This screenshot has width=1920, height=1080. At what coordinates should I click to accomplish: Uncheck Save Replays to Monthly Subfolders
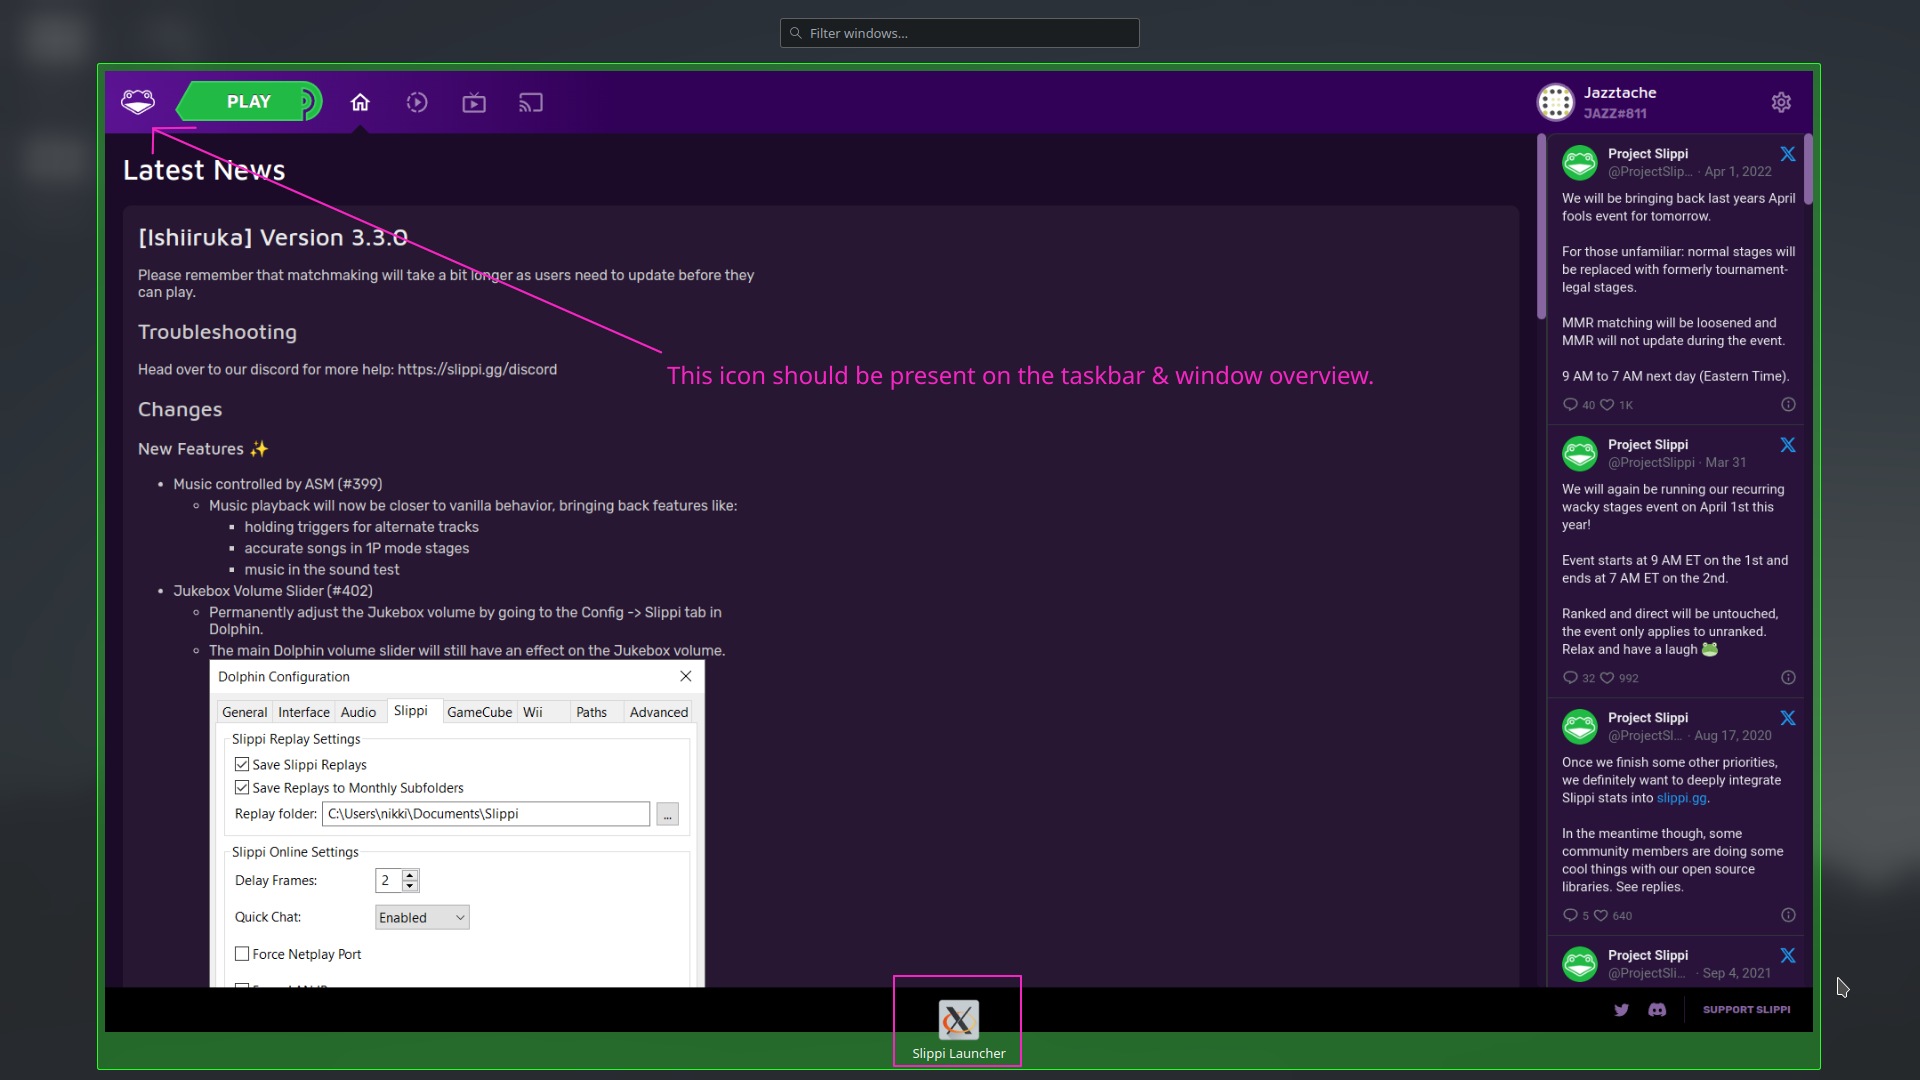click(241, 787)
